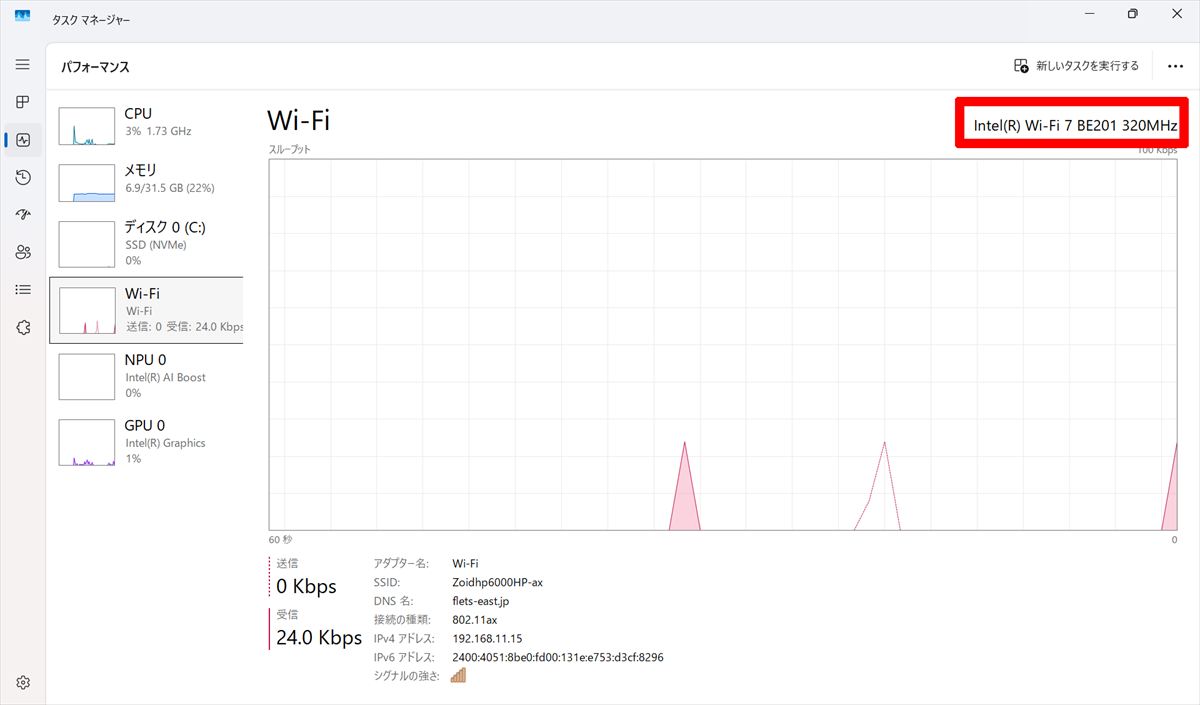The width and height of the screenshot is (1200, 705).
Task: Open the Services page icon
Action: (x=23, y=327)
